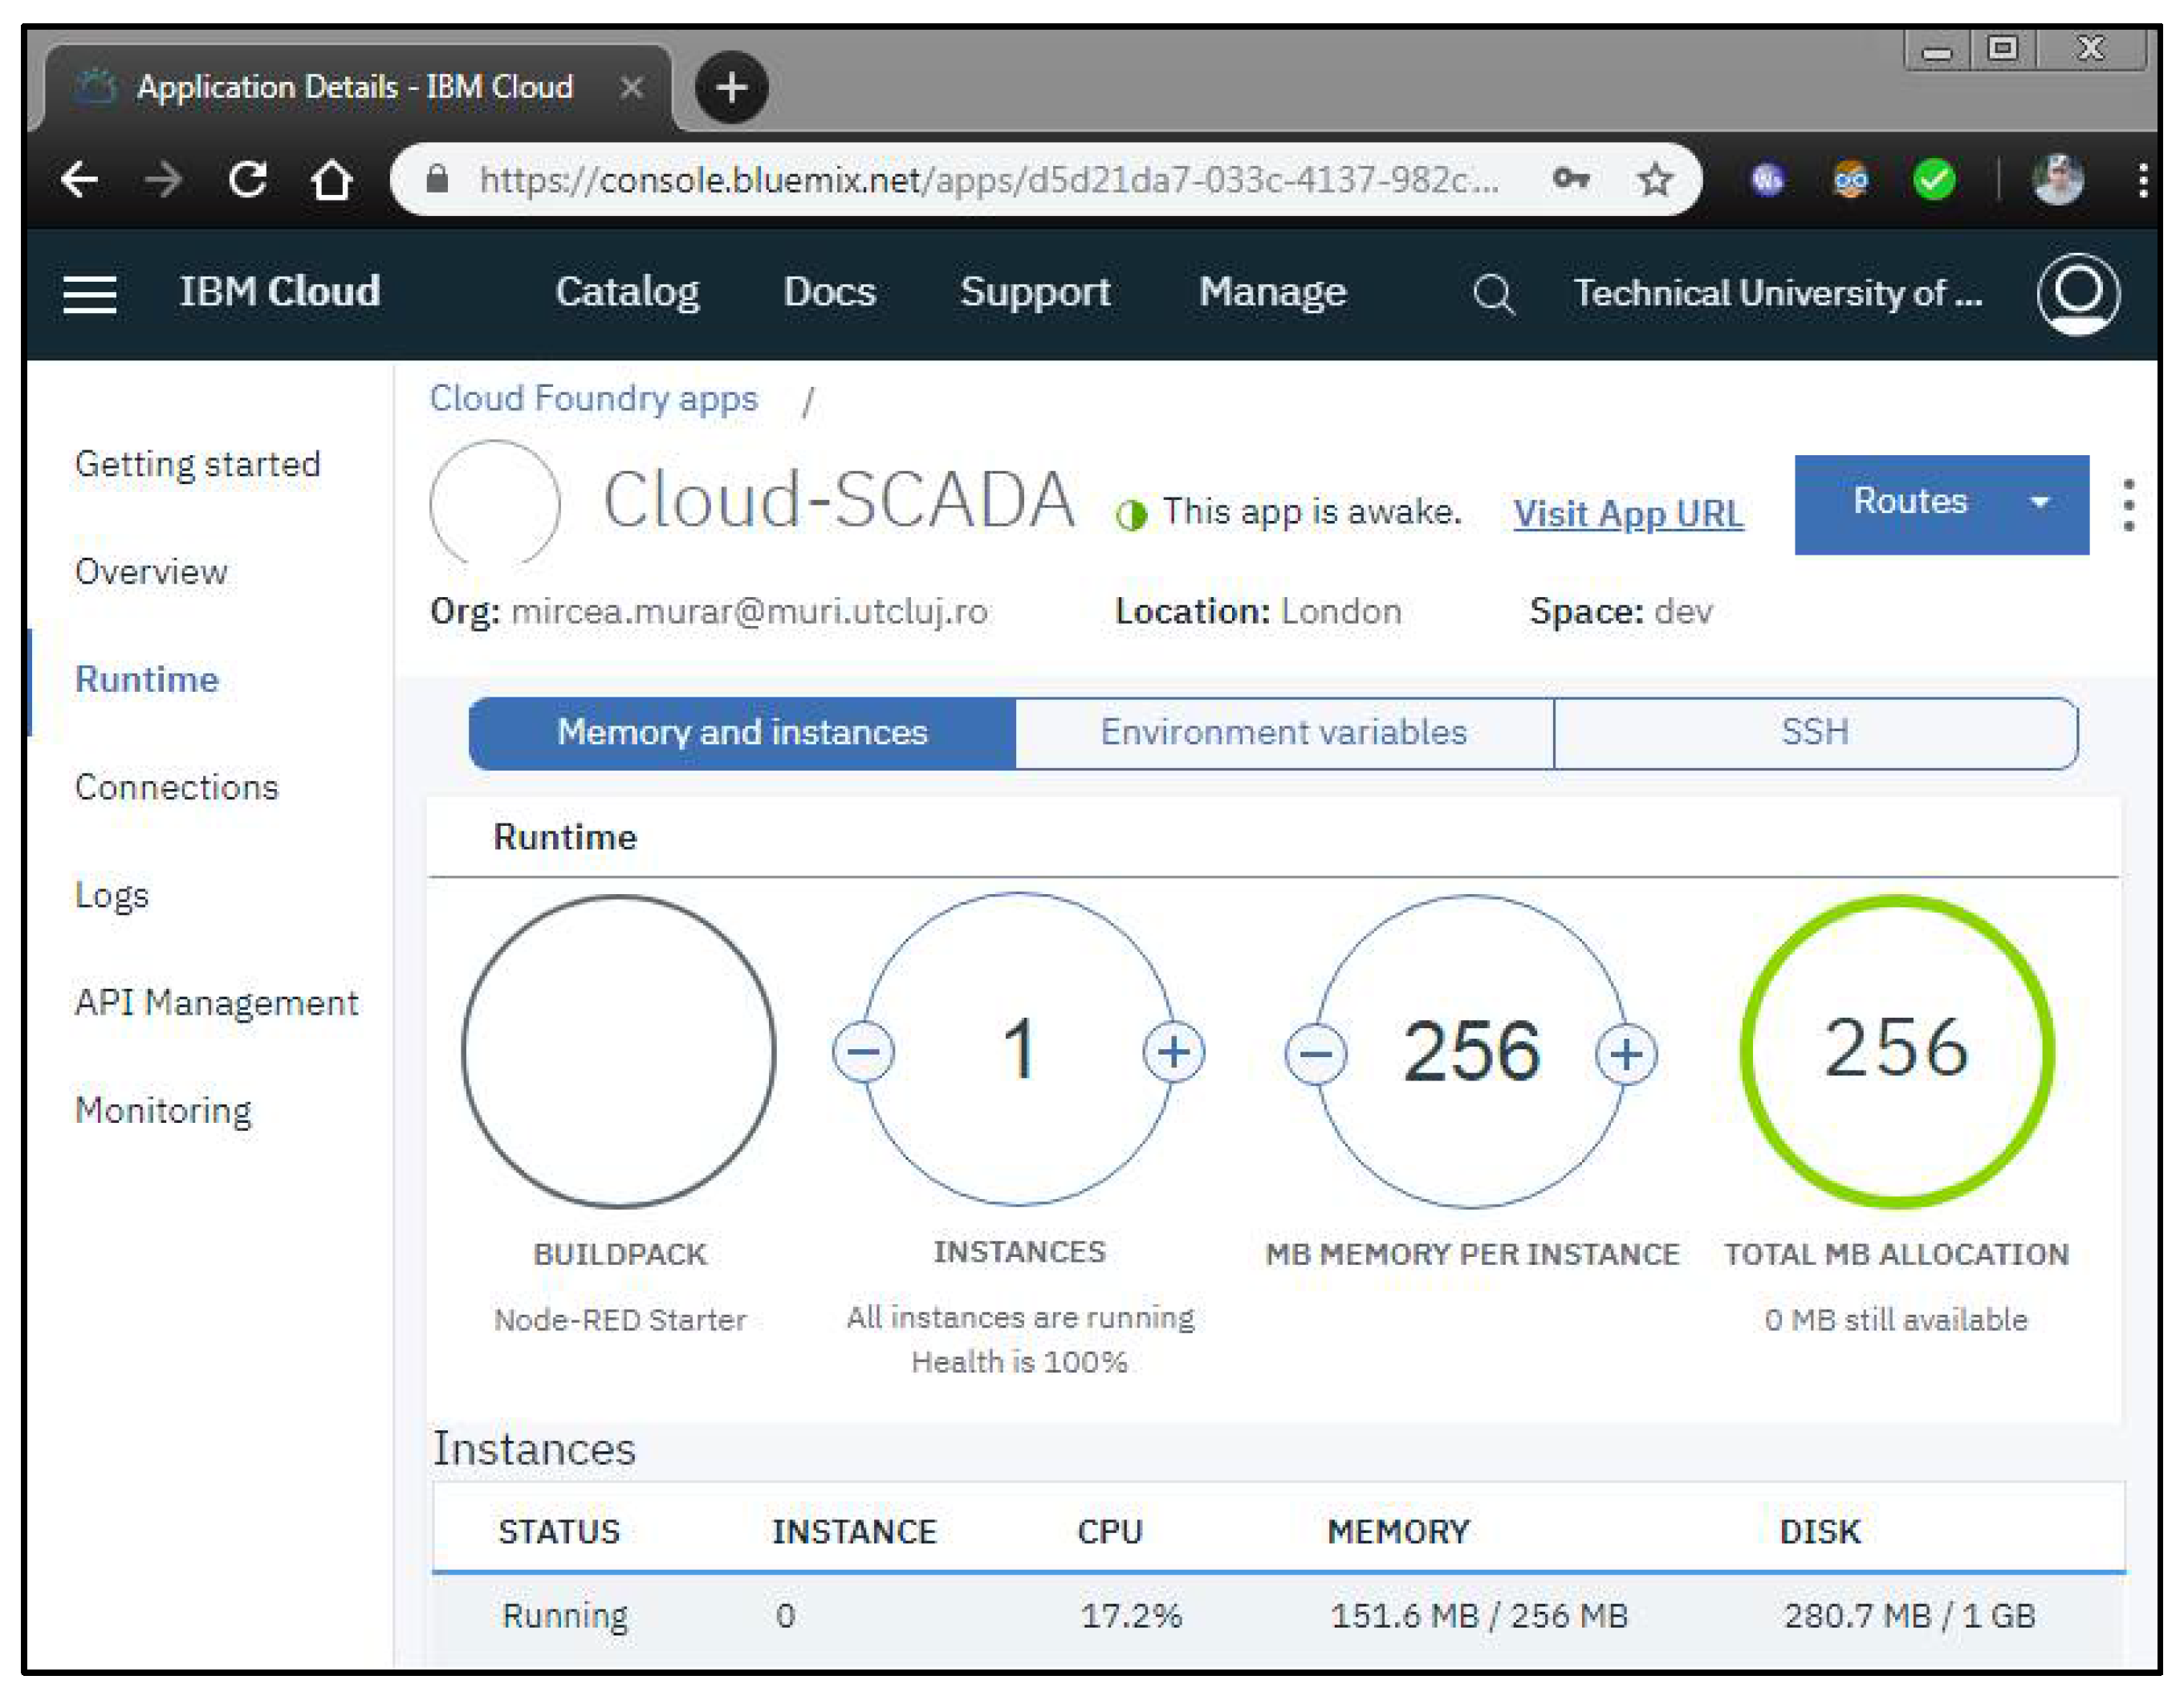Screen dimensions: 2184x1696
Task: Increase MB memory per instance
Action: 1626,1054
